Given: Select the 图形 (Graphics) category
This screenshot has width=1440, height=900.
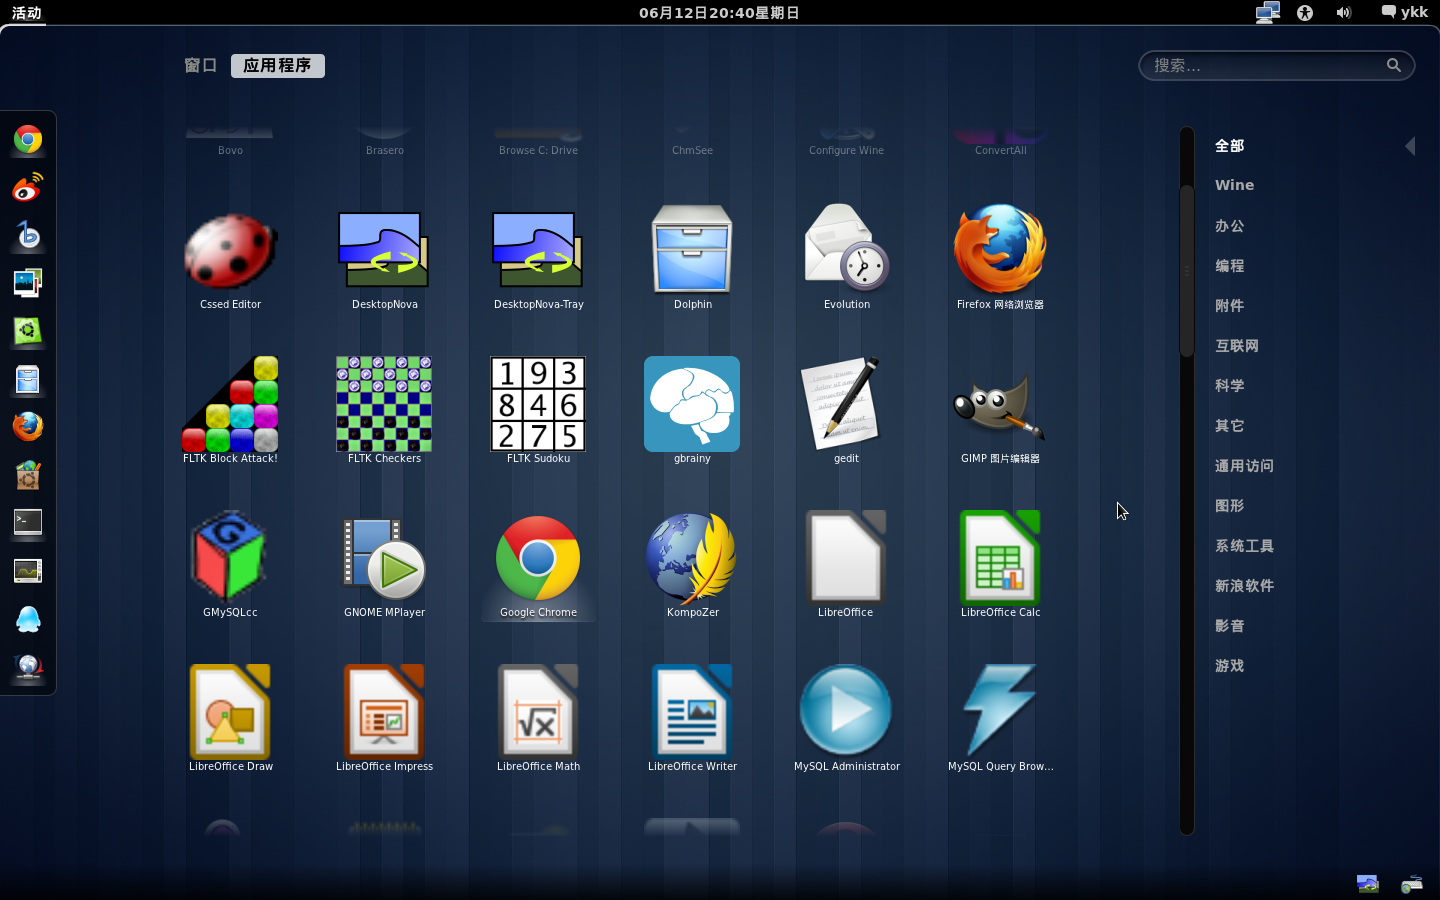Looking at the screenshot, I should 1230,506.
